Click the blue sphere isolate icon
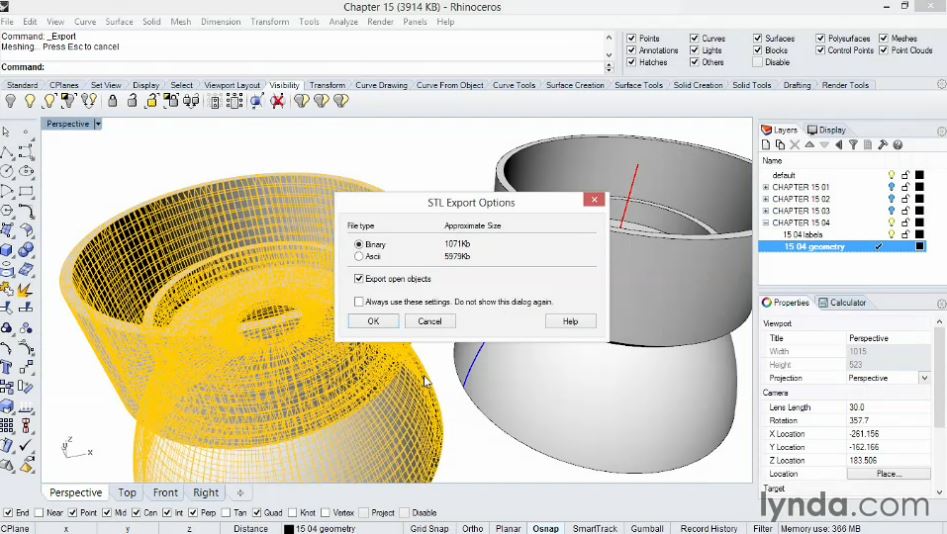Image resolution: width=947 pixels, height=534 pixels. (x=257, y=101)
